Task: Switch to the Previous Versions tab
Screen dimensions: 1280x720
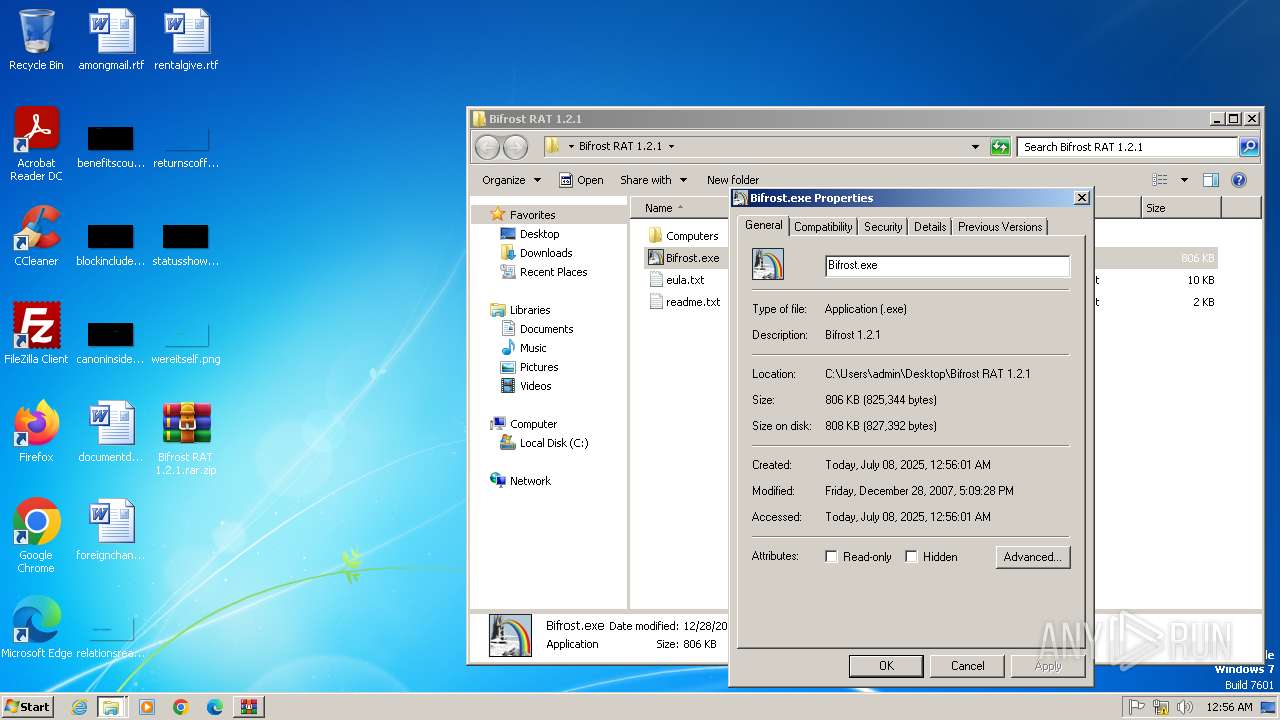Action: (x=1000, y=227)
